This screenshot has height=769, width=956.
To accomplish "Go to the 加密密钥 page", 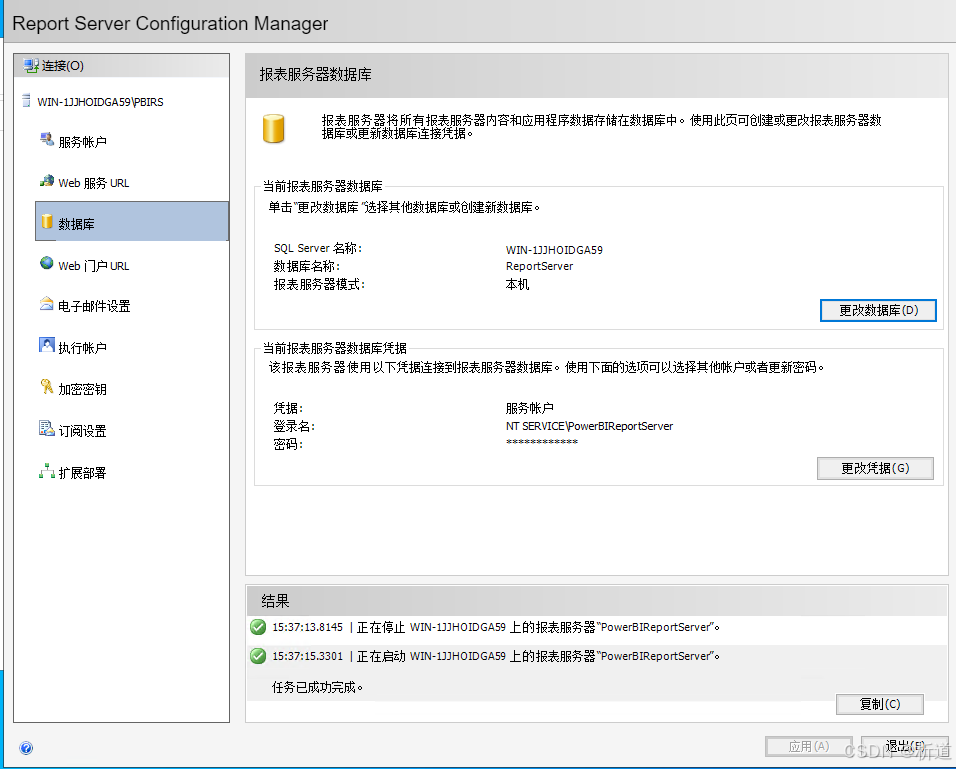I will coord(82,390).
